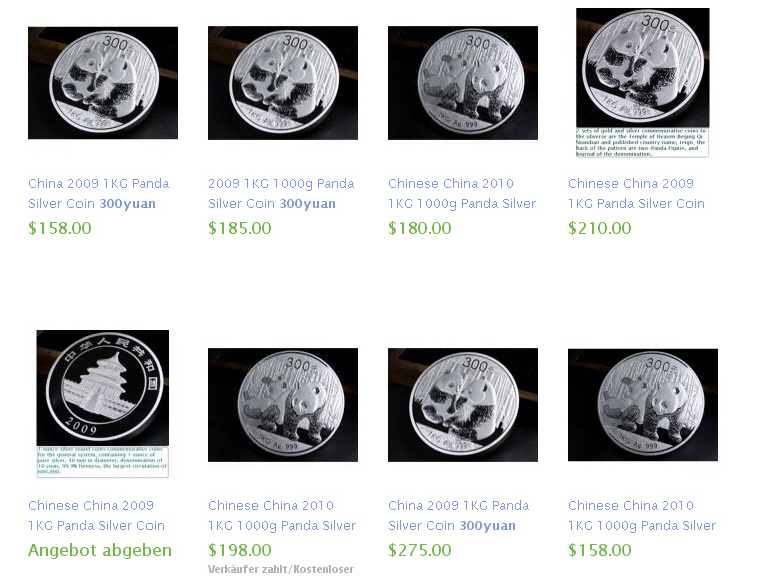Open the $198.00 Chinese China 2010 title link

click(282, 515)
